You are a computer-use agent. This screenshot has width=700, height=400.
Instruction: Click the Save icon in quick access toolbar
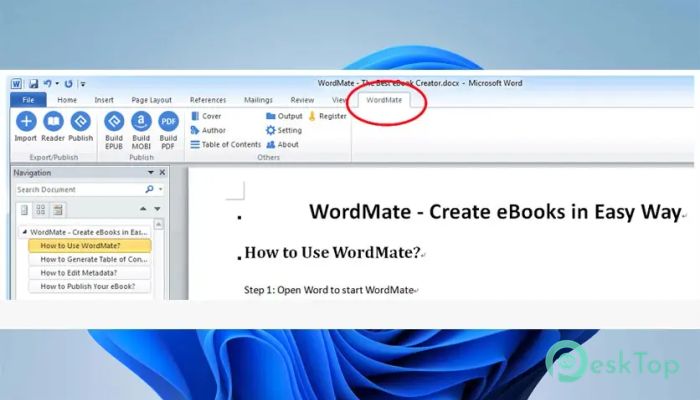pyautogui.click(x=33, y=84)
